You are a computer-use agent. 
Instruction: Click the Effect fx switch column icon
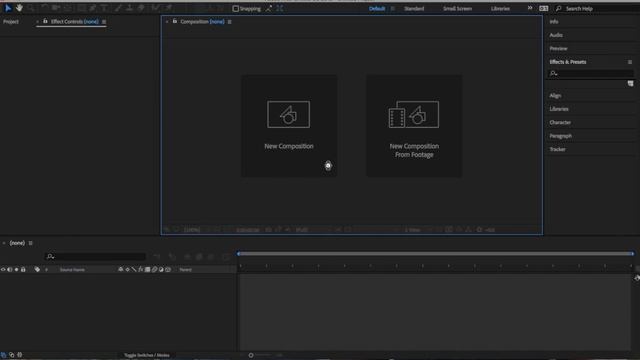(x=141, y=269)
